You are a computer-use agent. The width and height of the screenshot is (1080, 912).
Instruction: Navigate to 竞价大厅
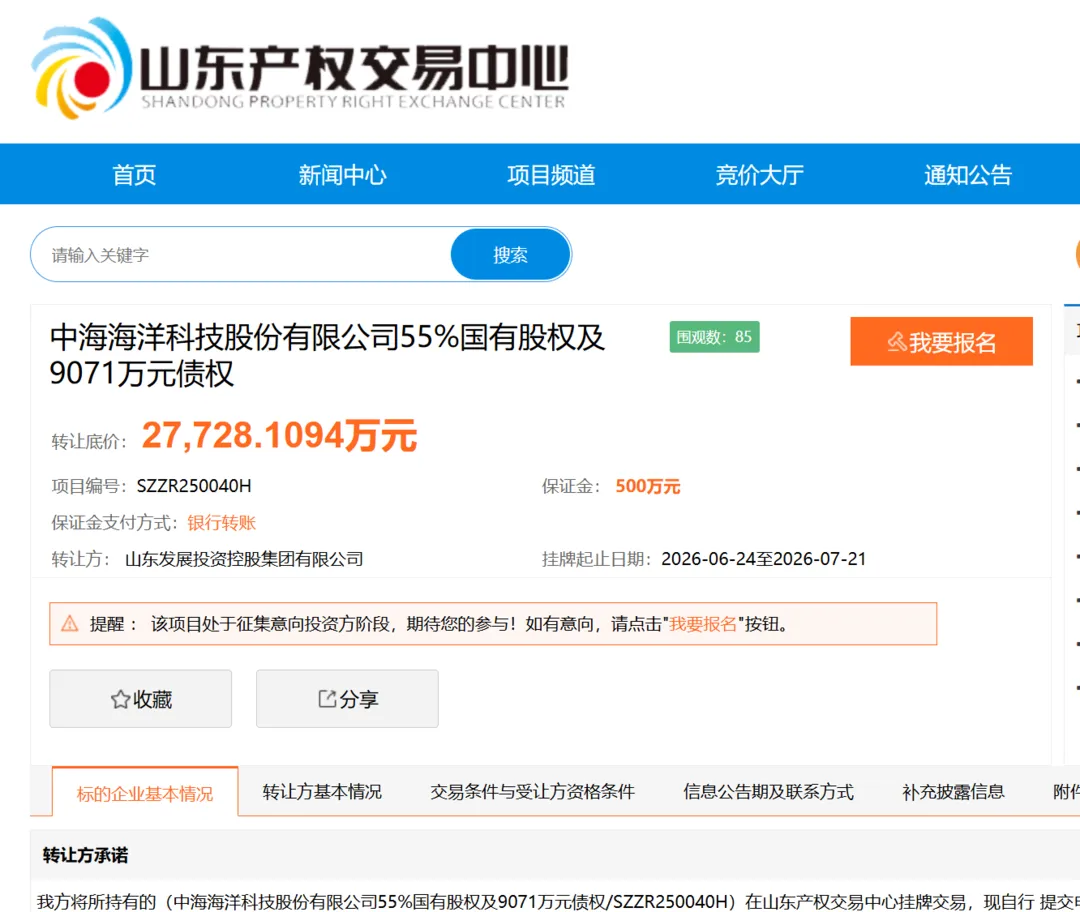pyautogui.click(x=760, y=175)
